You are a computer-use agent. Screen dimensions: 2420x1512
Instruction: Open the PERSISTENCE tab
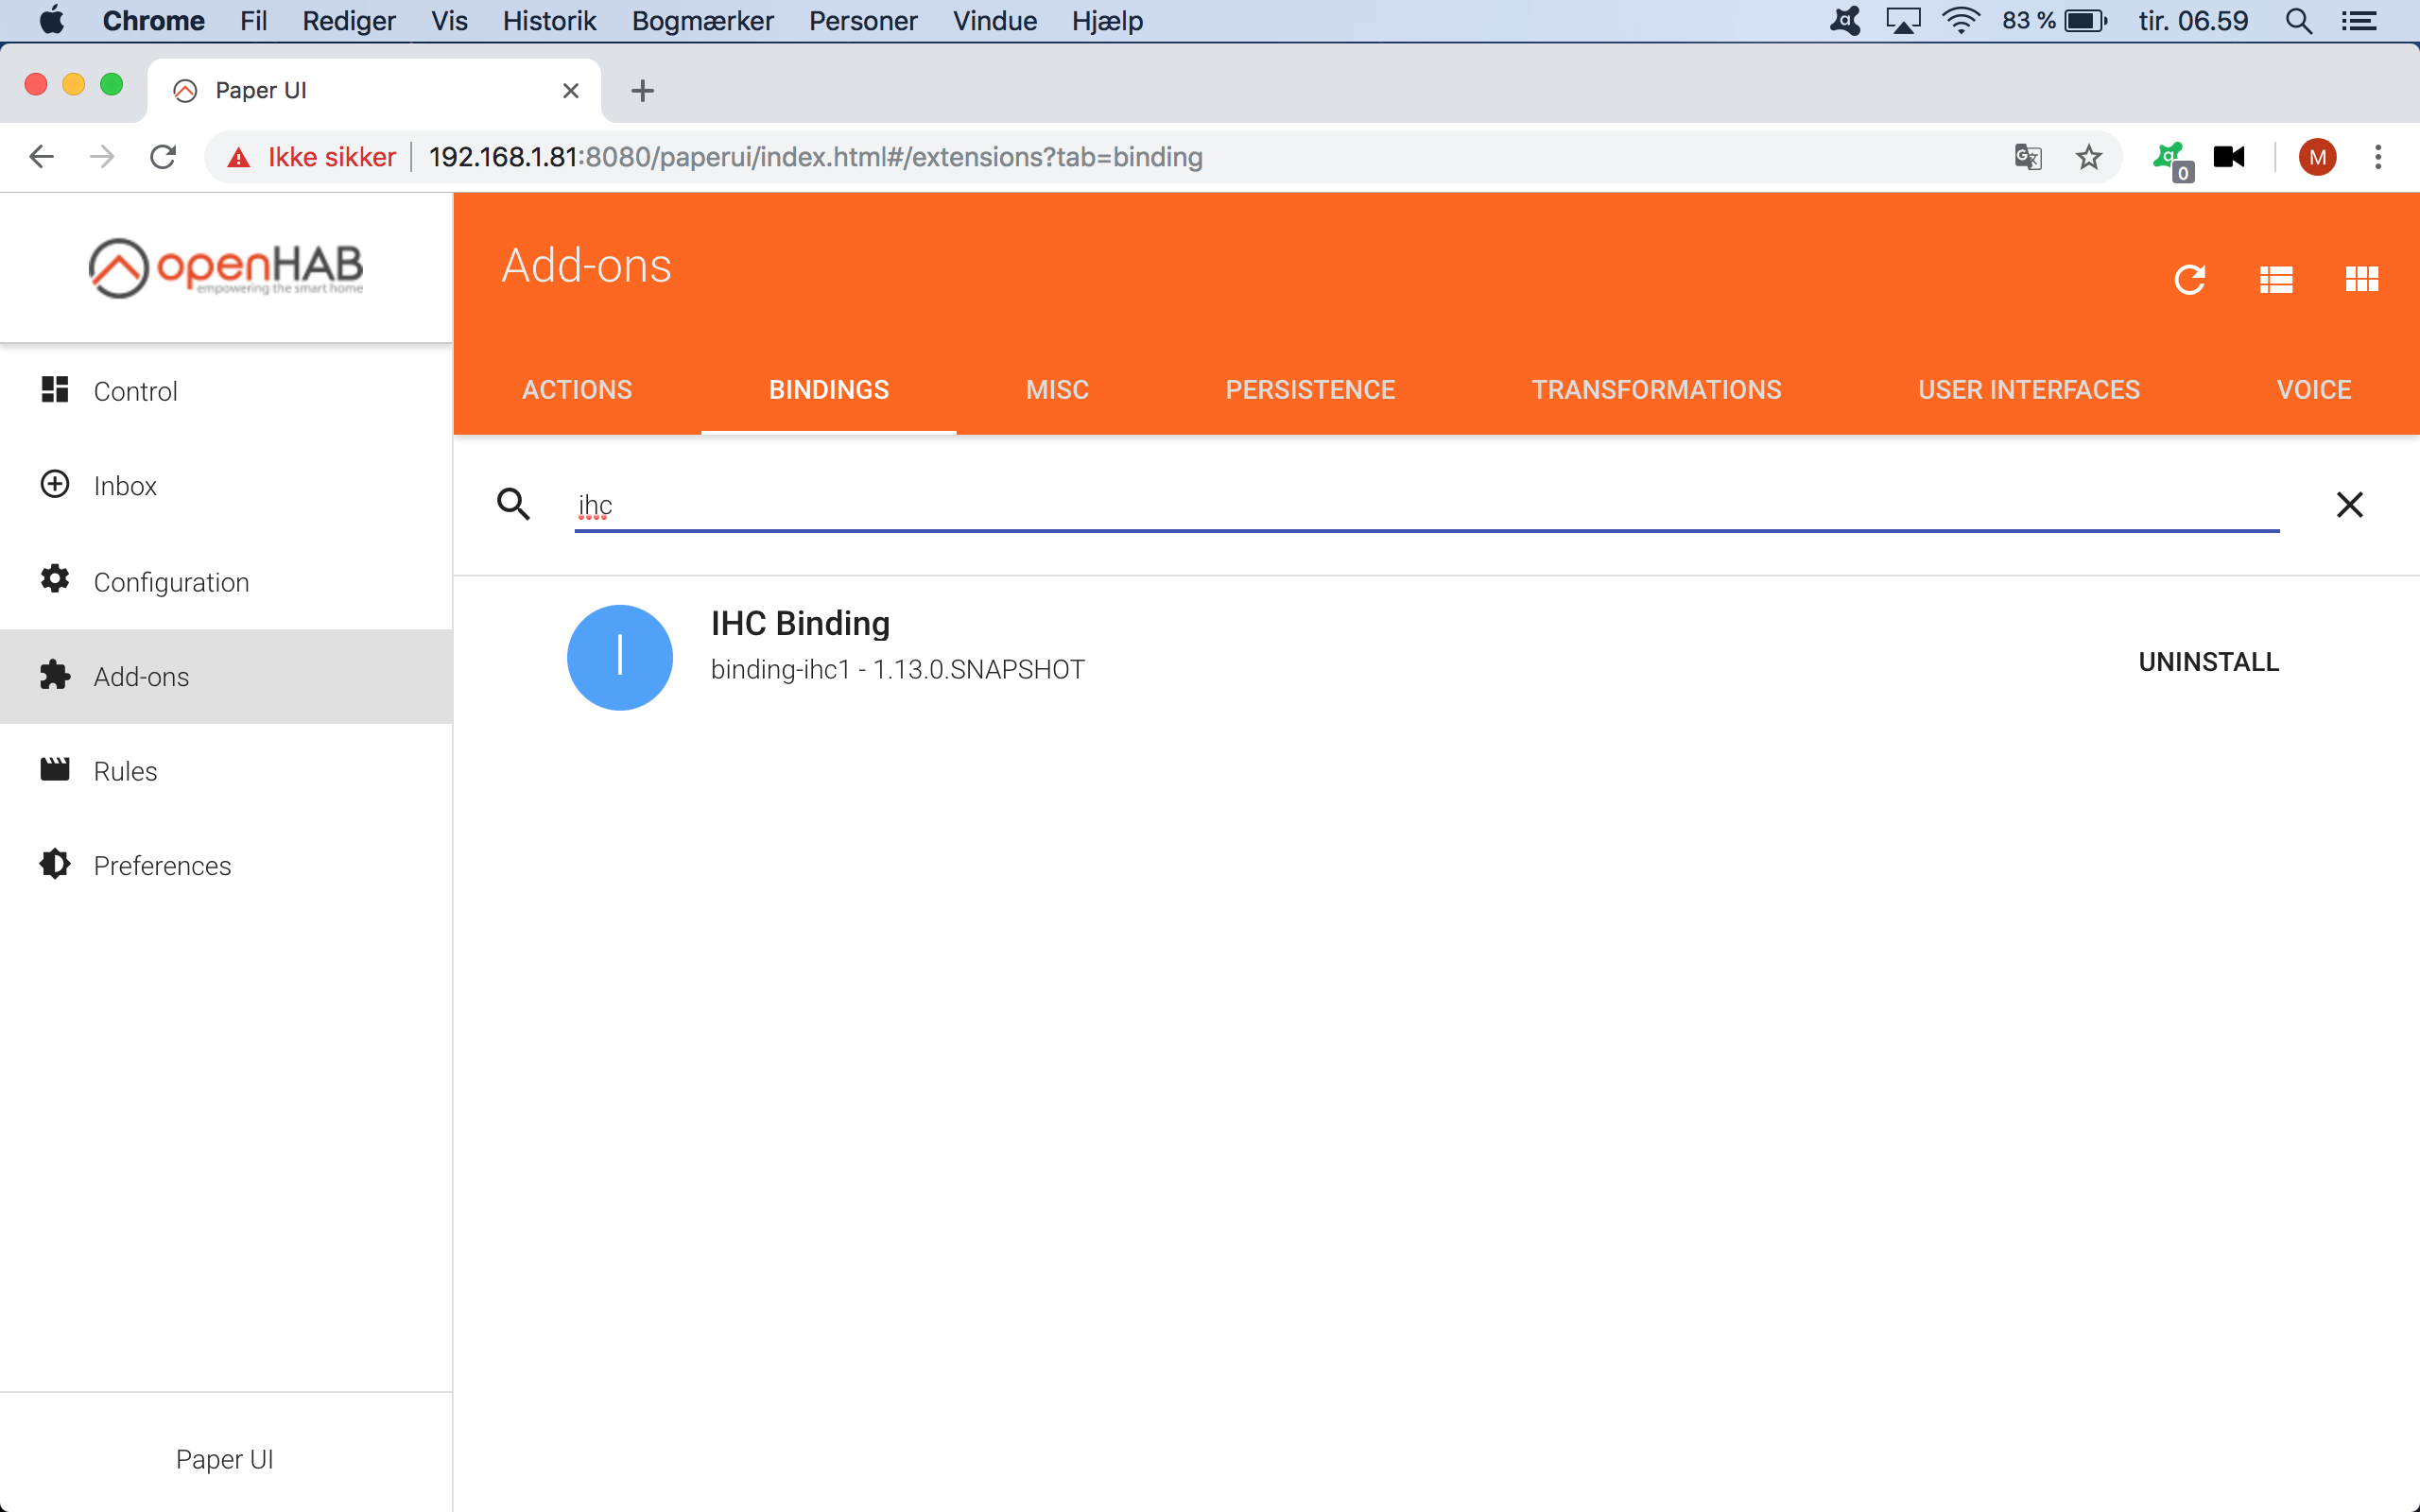[1310, 390]
